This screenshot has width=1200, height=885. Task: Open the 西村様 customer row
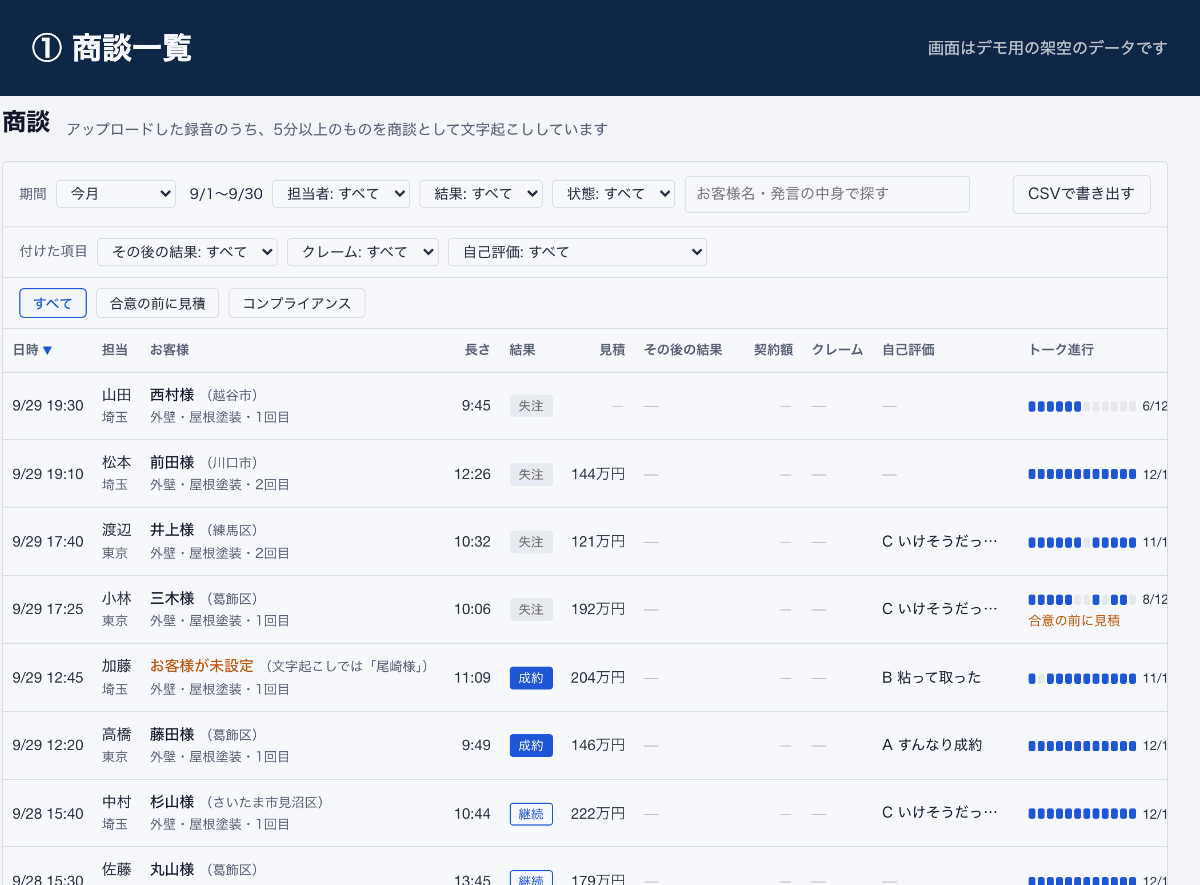click(x=585, y=406)
